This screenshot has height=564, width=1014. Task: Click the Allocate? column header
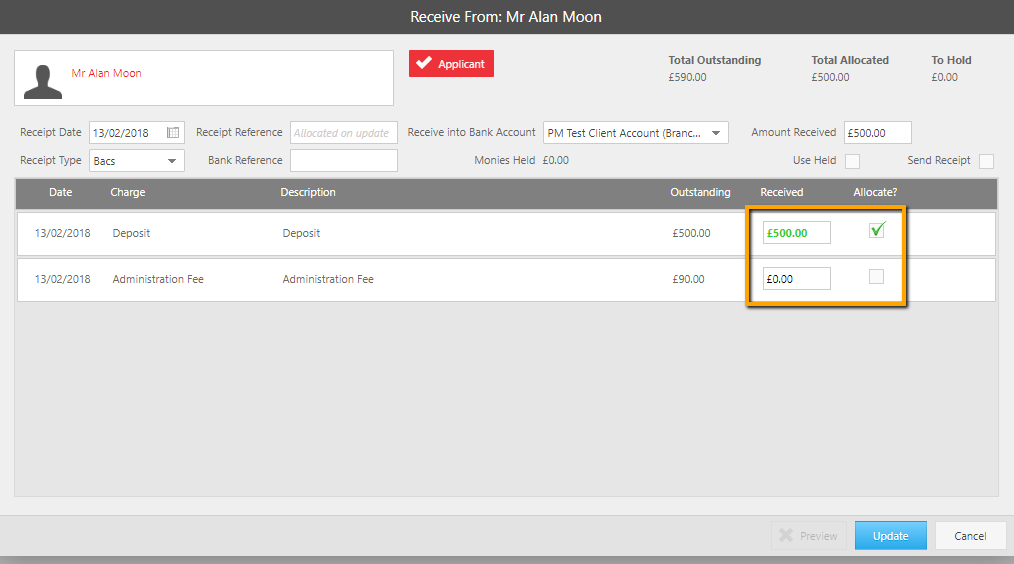tap(875, 192)
